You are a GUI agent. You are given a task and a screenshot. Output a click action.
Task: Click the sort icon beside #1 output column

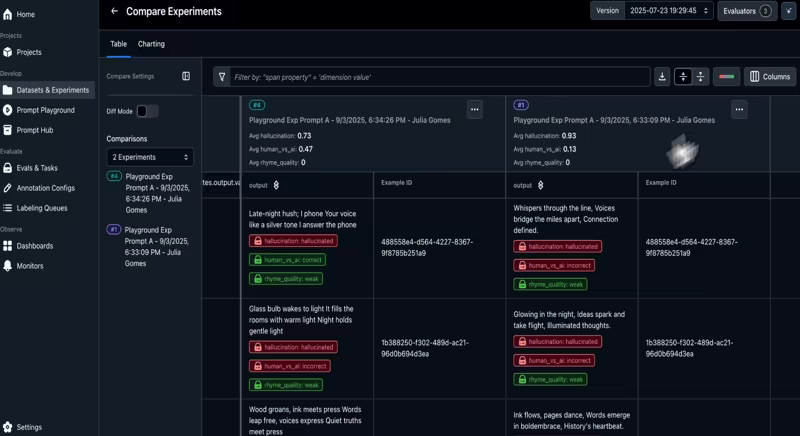540,185
